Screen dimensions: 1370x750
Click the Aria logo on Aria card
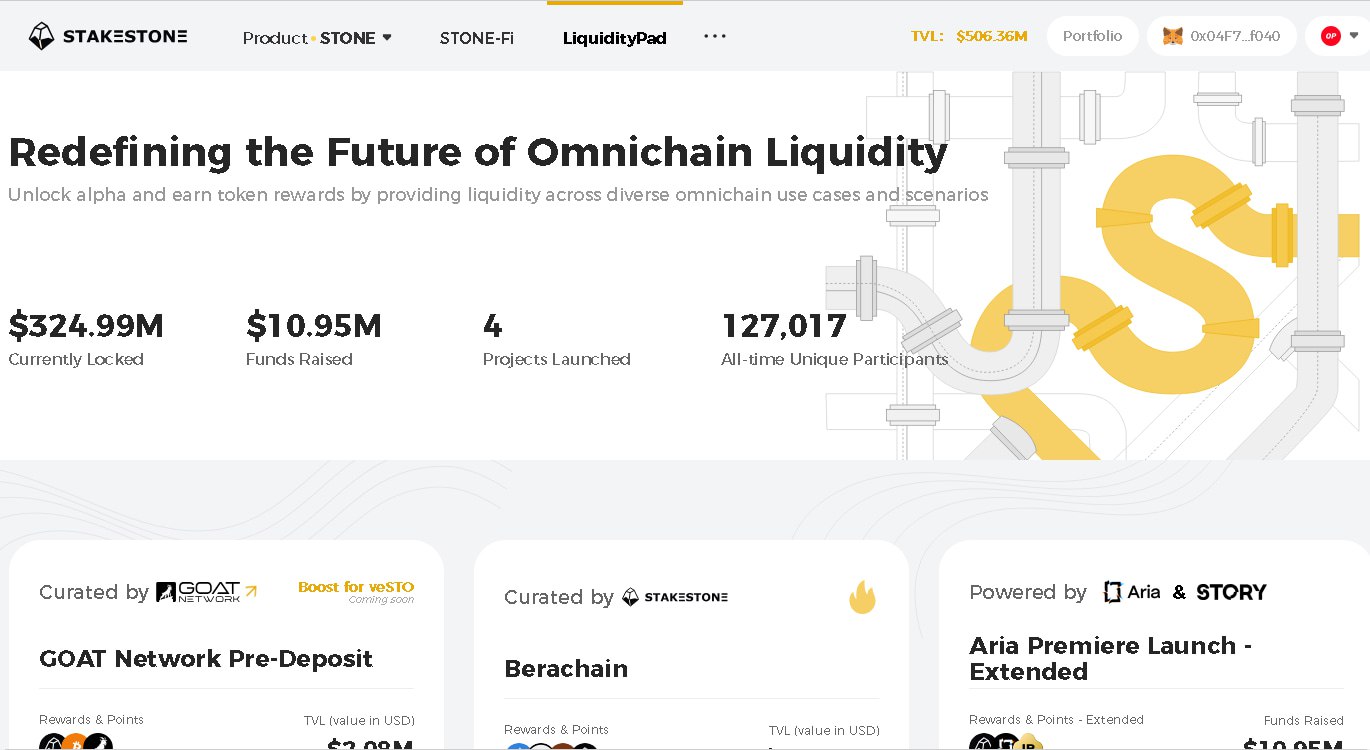coord(1132,592)
